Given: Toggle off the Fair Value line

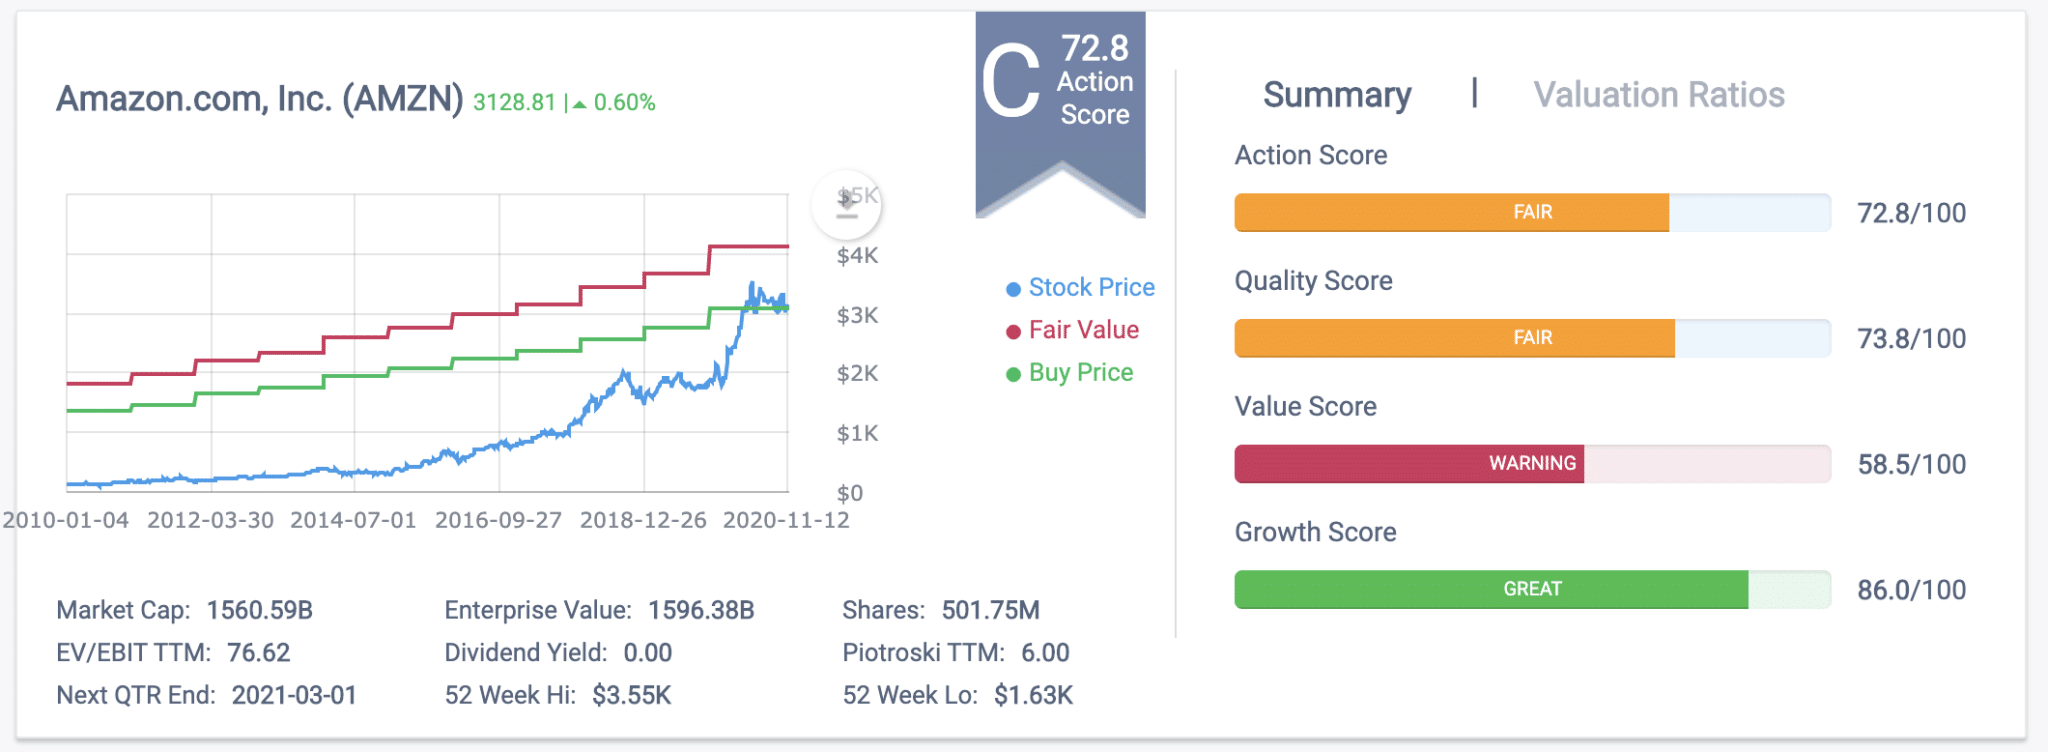Looking at the screenshot, I should click(1085, 330).
